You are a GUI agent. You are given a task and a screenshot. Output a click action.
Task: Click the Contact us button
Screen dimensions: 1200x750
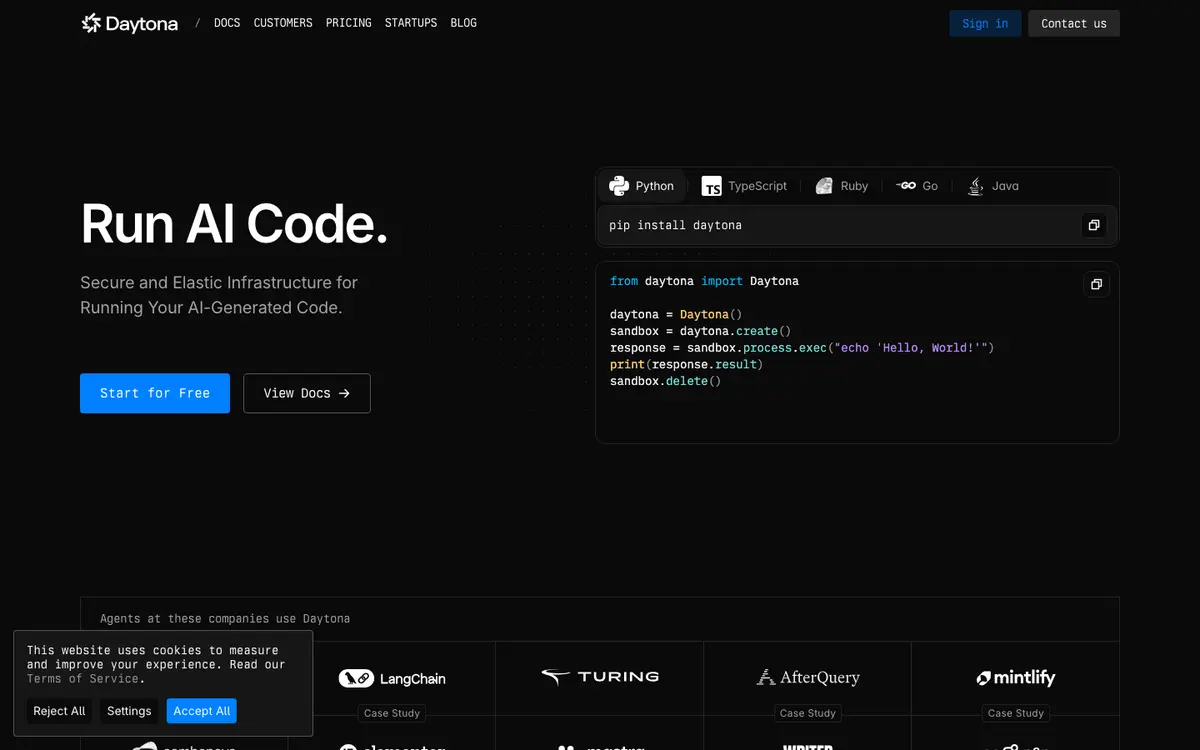point(1074,24)
